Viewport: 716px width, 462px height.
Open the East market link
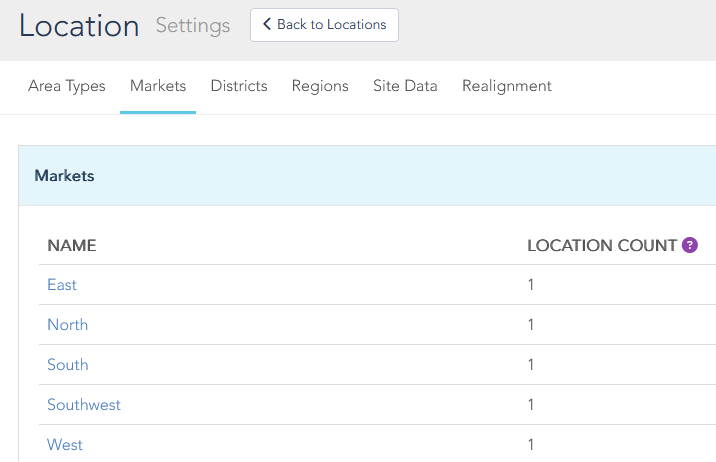click(x=62, y=285)
